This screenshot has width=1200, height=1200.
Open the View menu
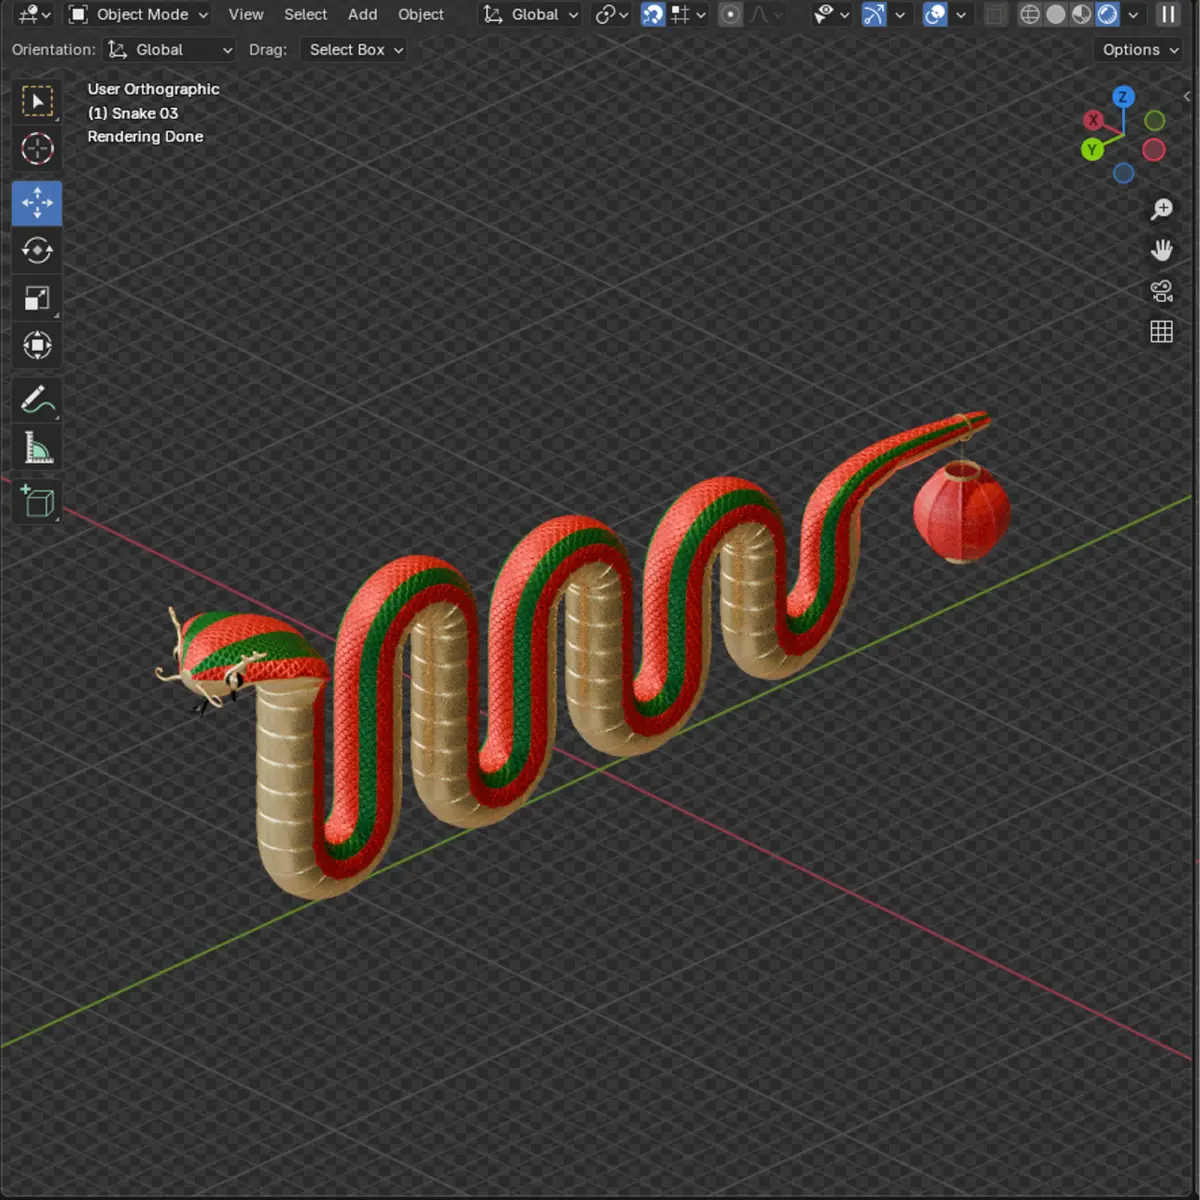point(246,14)
